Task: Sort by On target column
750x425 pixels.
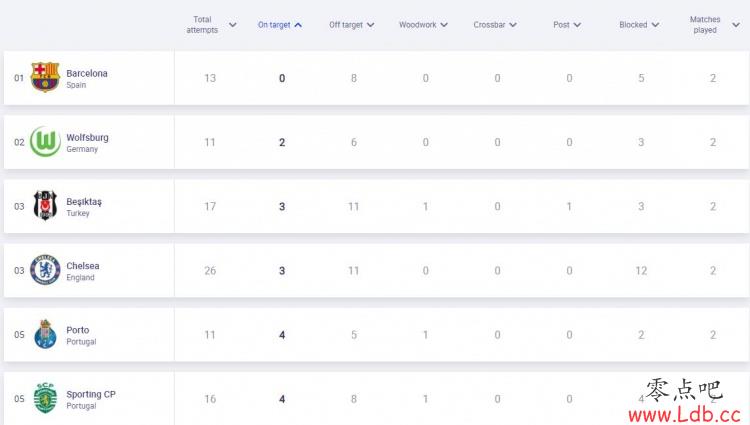Action: click(x=280, y=25)
